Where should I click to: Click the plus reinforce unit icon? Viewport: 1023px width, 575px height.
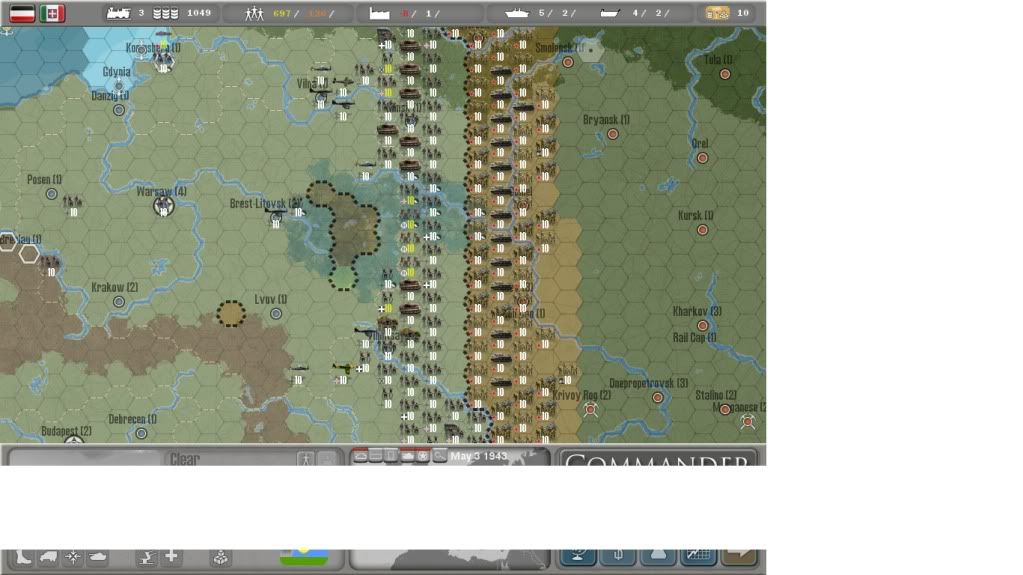pyautogui.click(x=172, y=557)
